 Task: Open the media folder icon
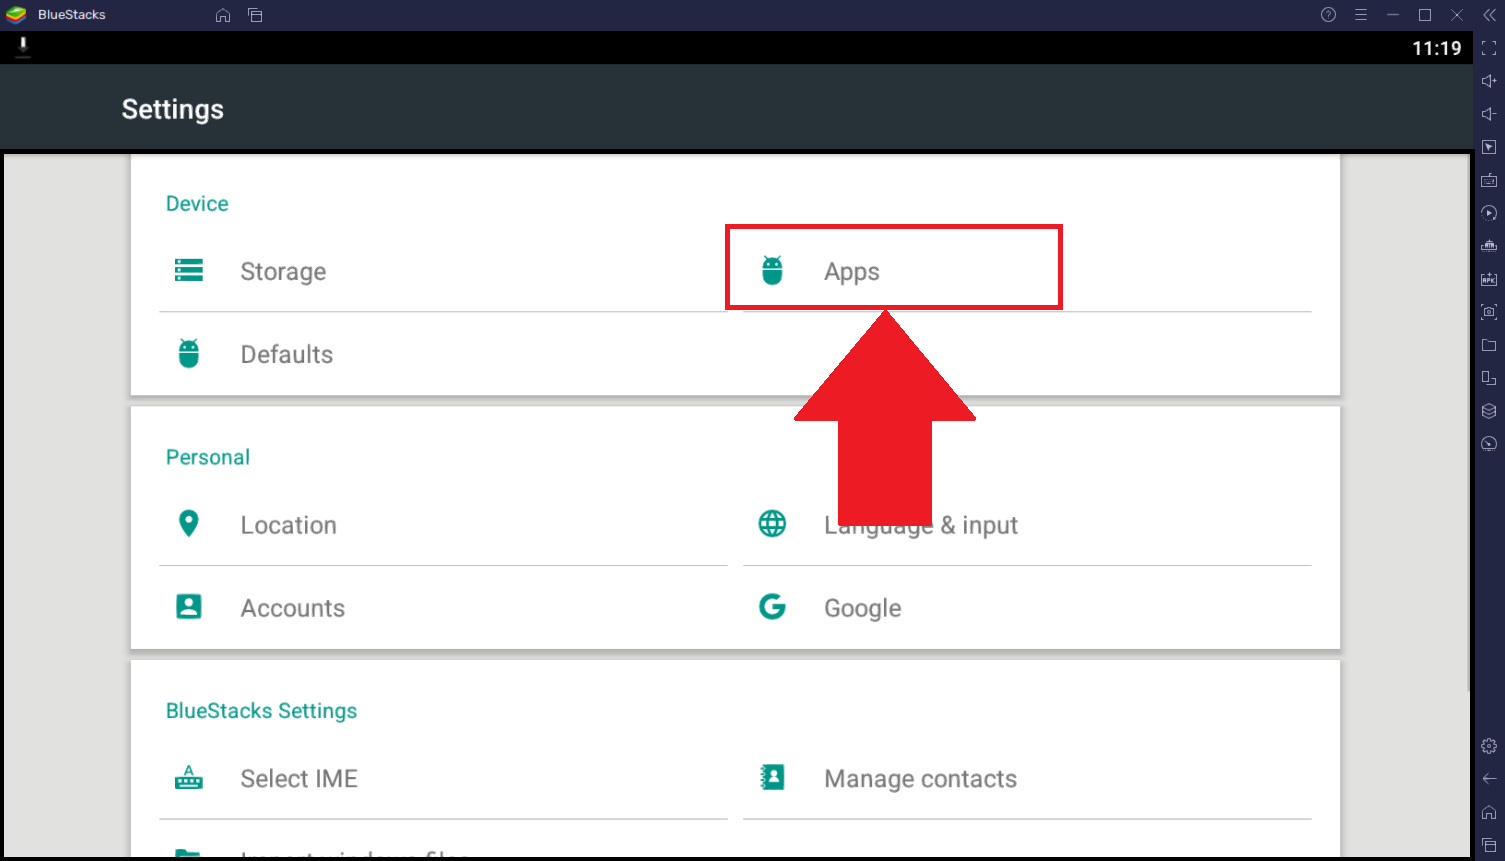pyautogui.click(x=1489, y=345)
